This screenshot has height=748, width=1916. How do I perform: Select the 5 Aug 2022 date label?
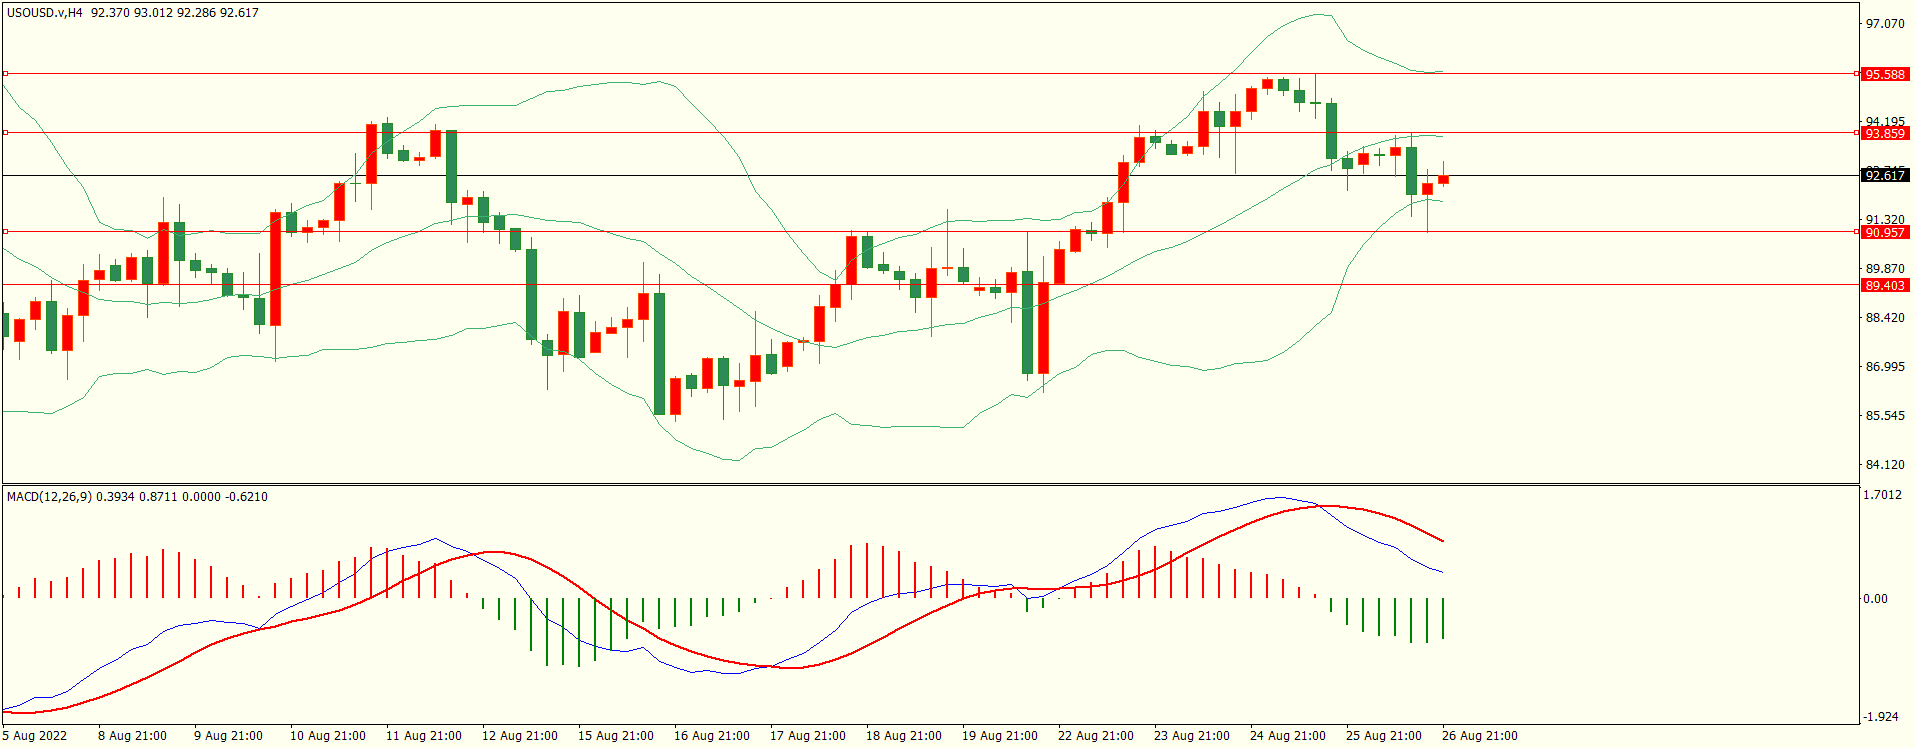(35, 736)
